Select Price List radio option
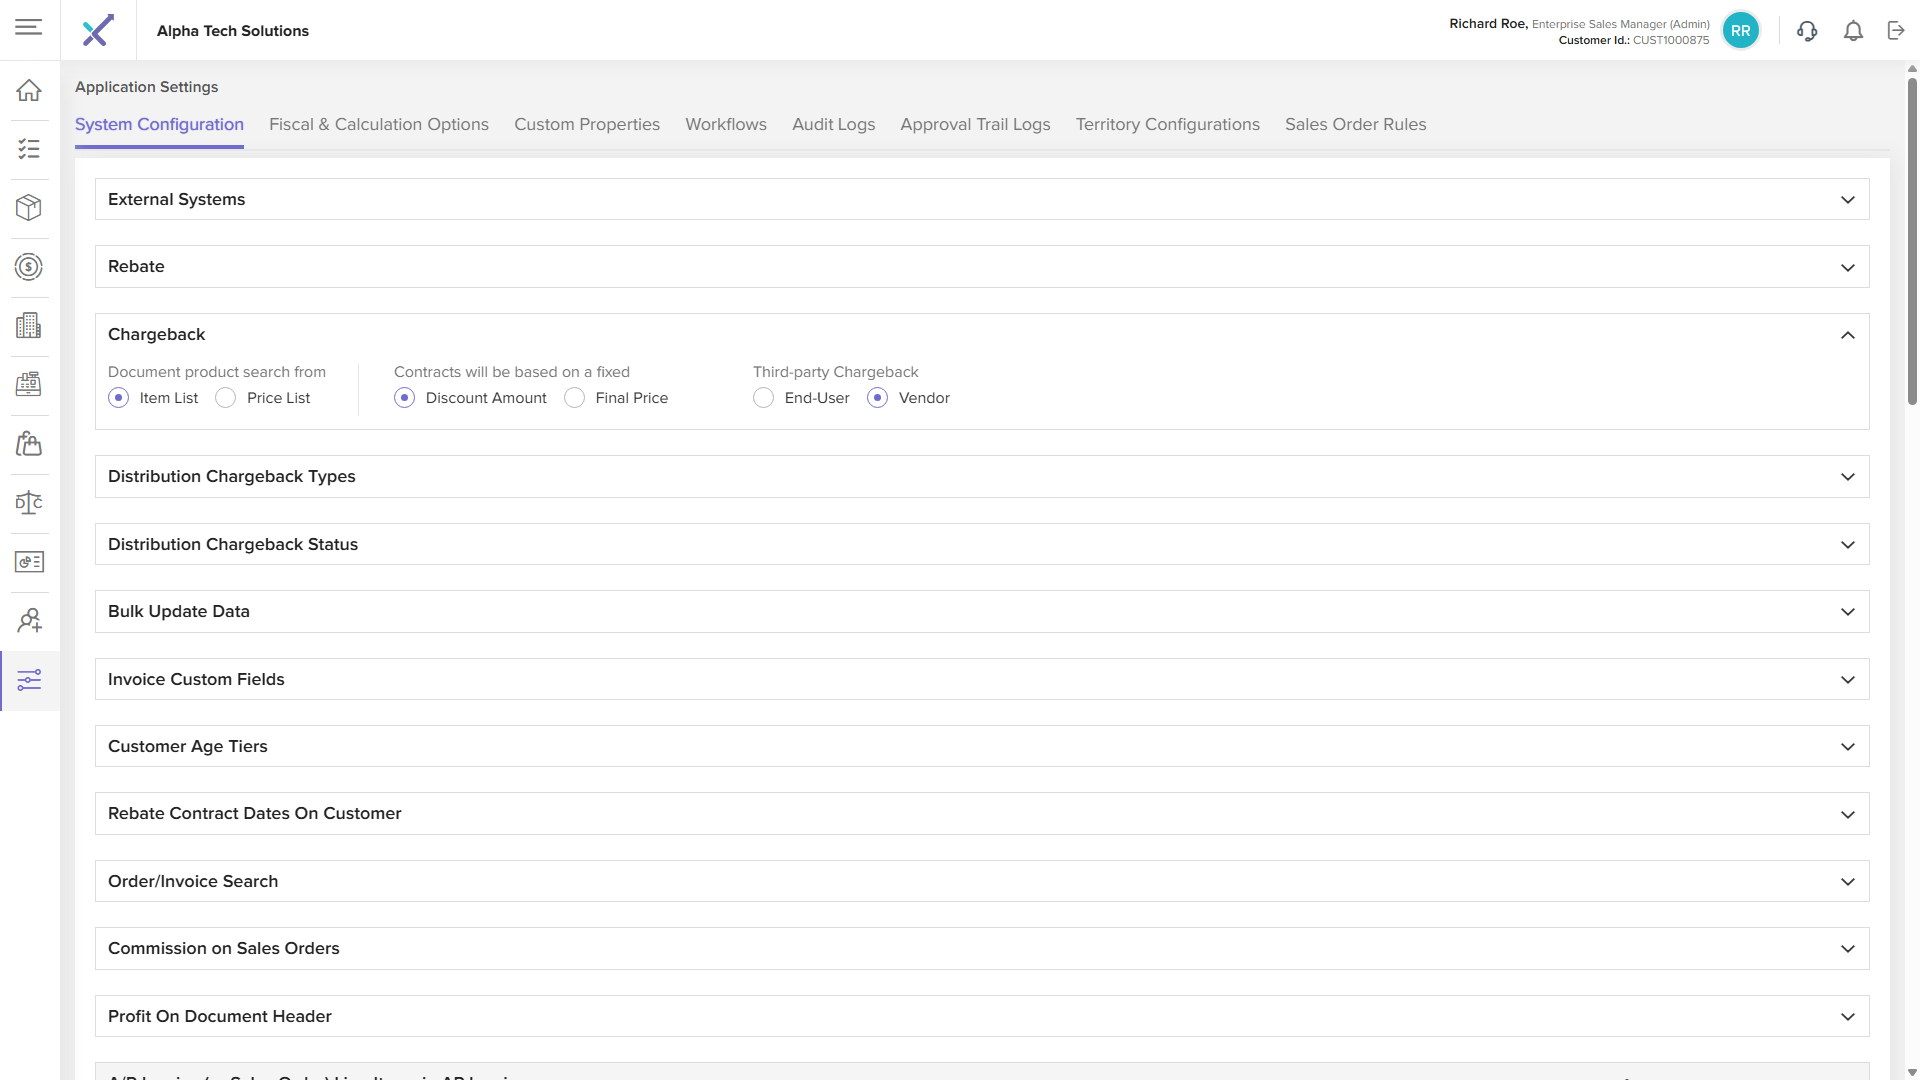 pyautogui.click(x=226, y=398)
